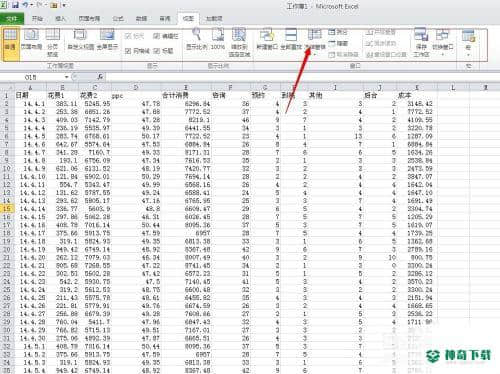
Task: Click Unhide (取消隐藏) window command
Action: pos(343,54)
